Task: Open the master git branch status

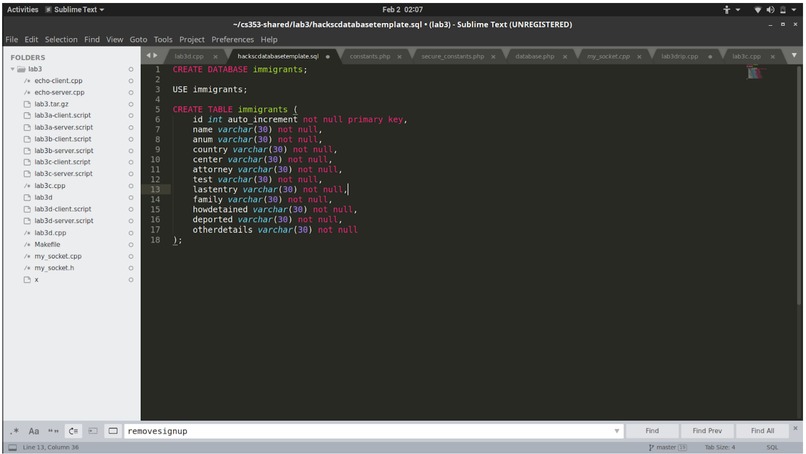Action: click(668, 447)
